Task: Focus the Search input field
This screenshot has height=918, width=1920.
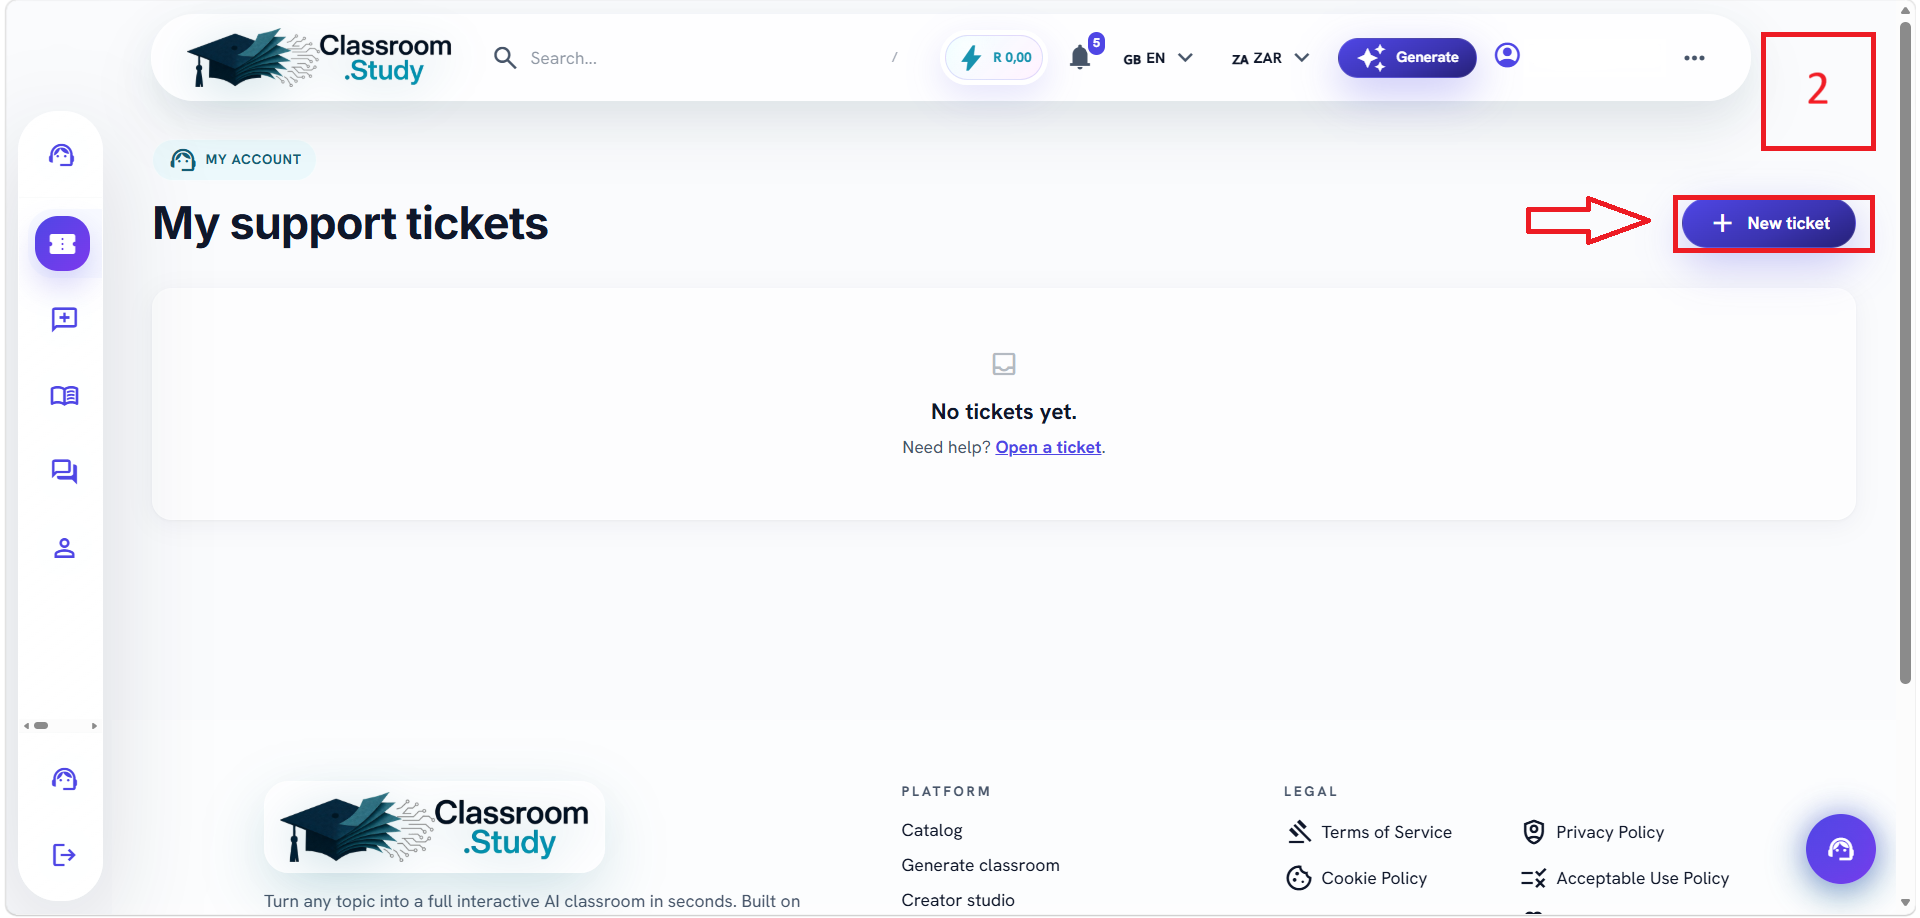Action: (700, 58)
